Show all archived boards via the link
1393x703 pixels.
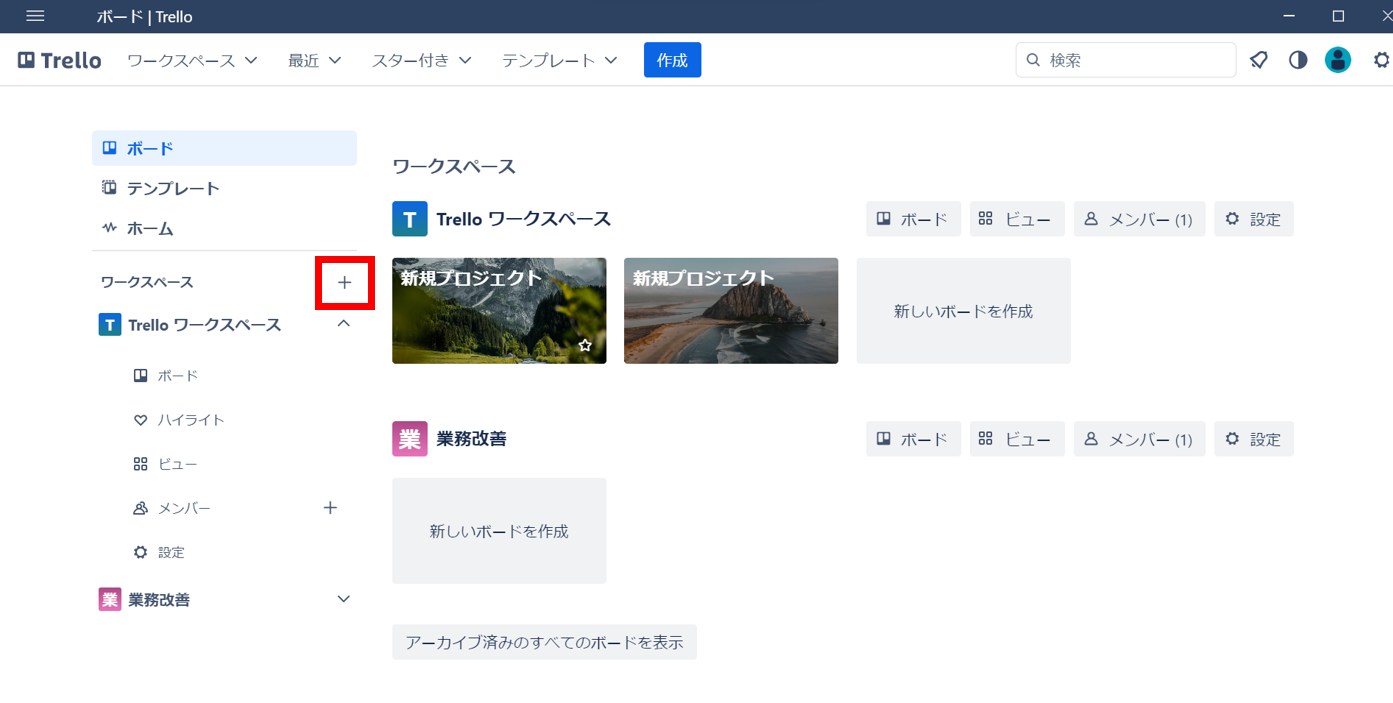tap(544, 641)
